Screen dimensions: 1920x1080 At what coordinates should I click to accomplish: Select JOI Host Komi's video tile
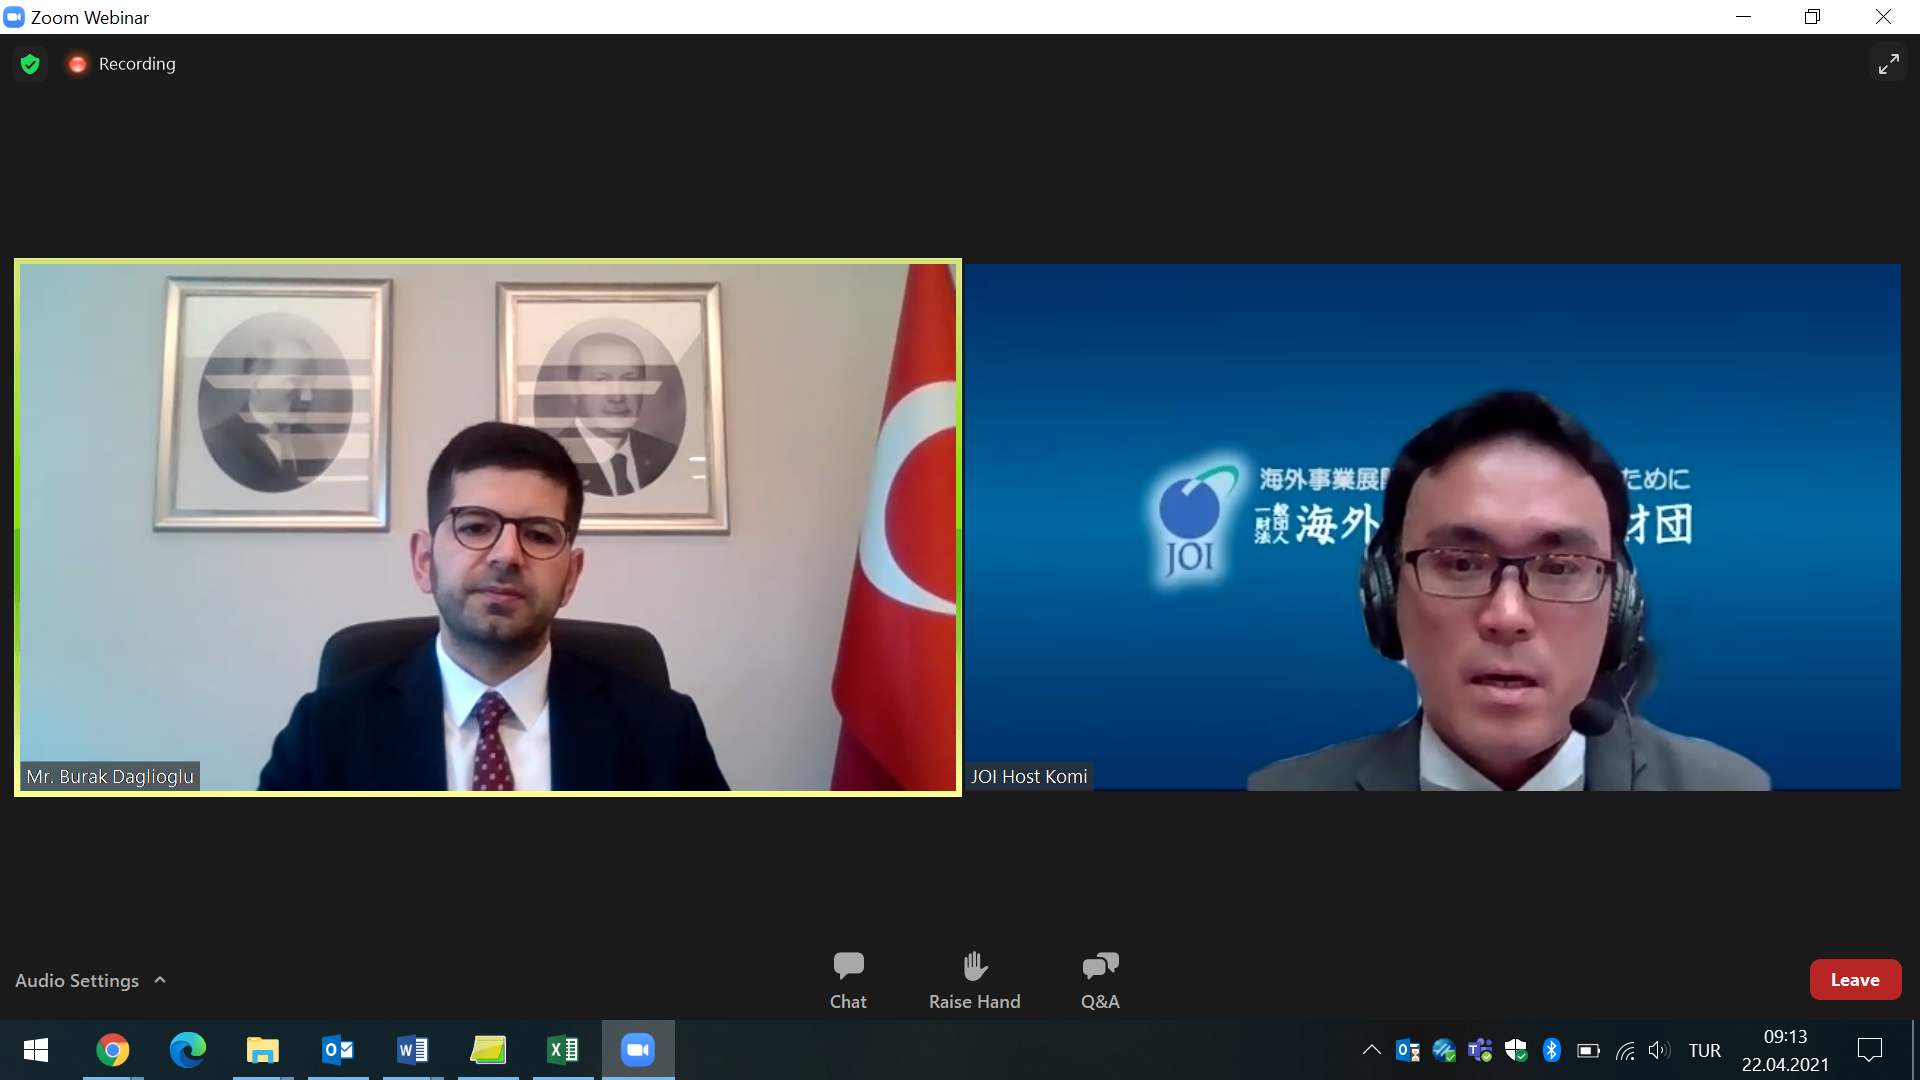1432,527
